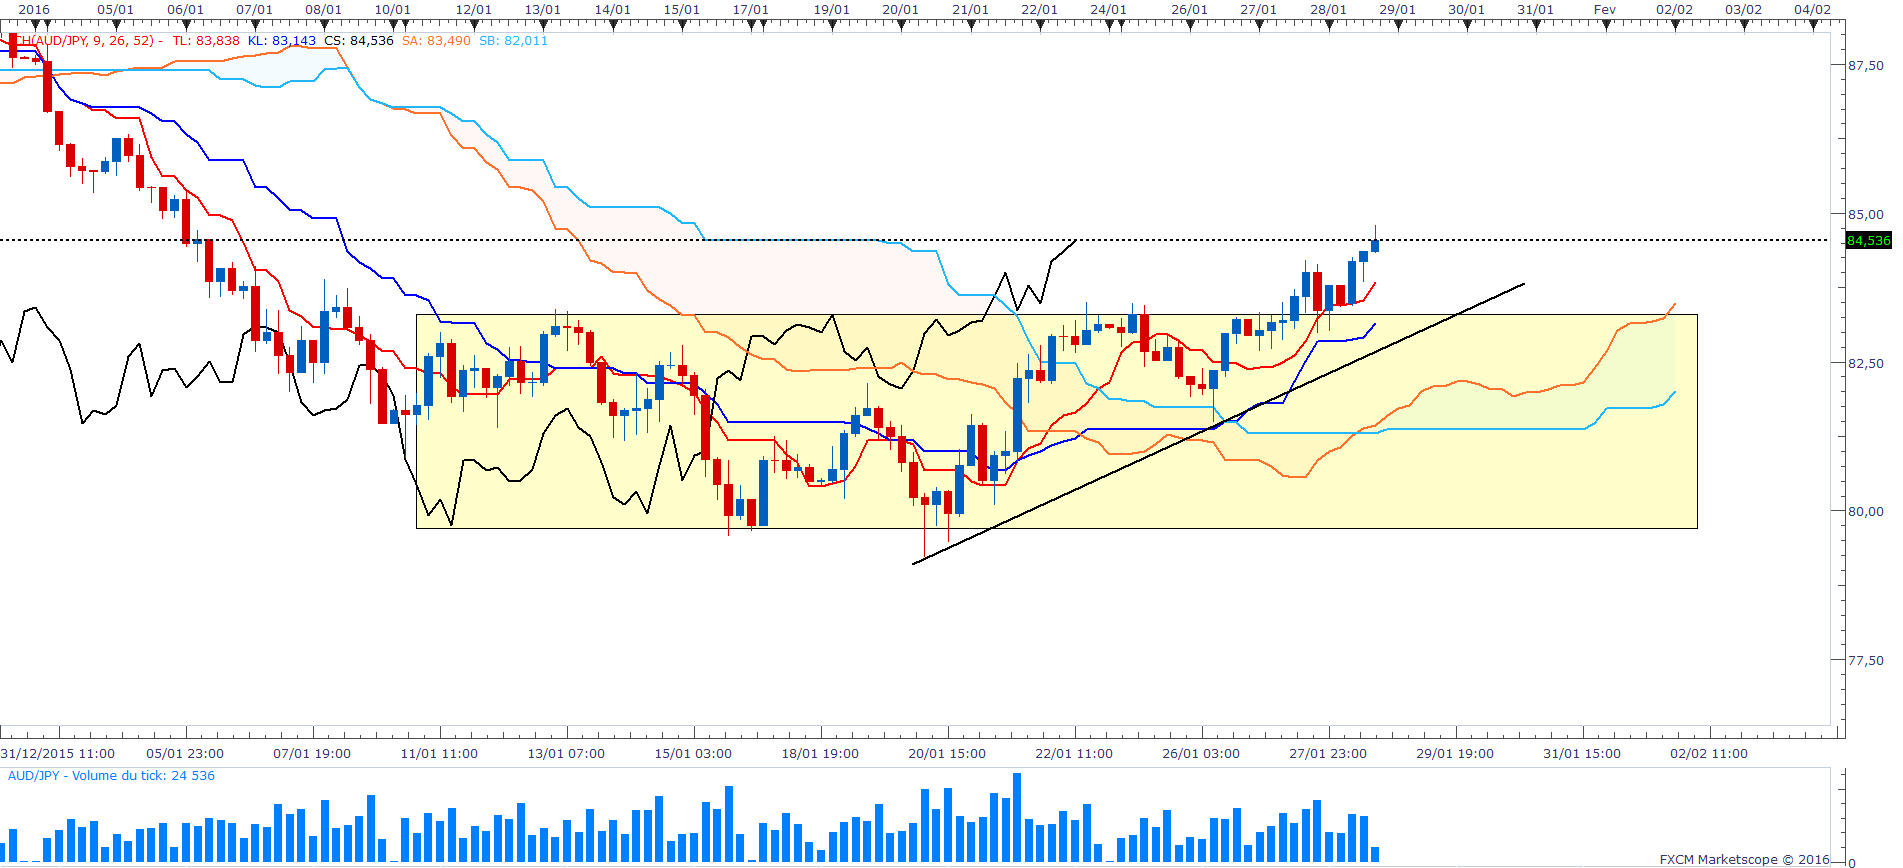Click the FXCM Marketscope © 2016 watermark
Screen dimensions: 1903x868
[x=1744, y=859]
